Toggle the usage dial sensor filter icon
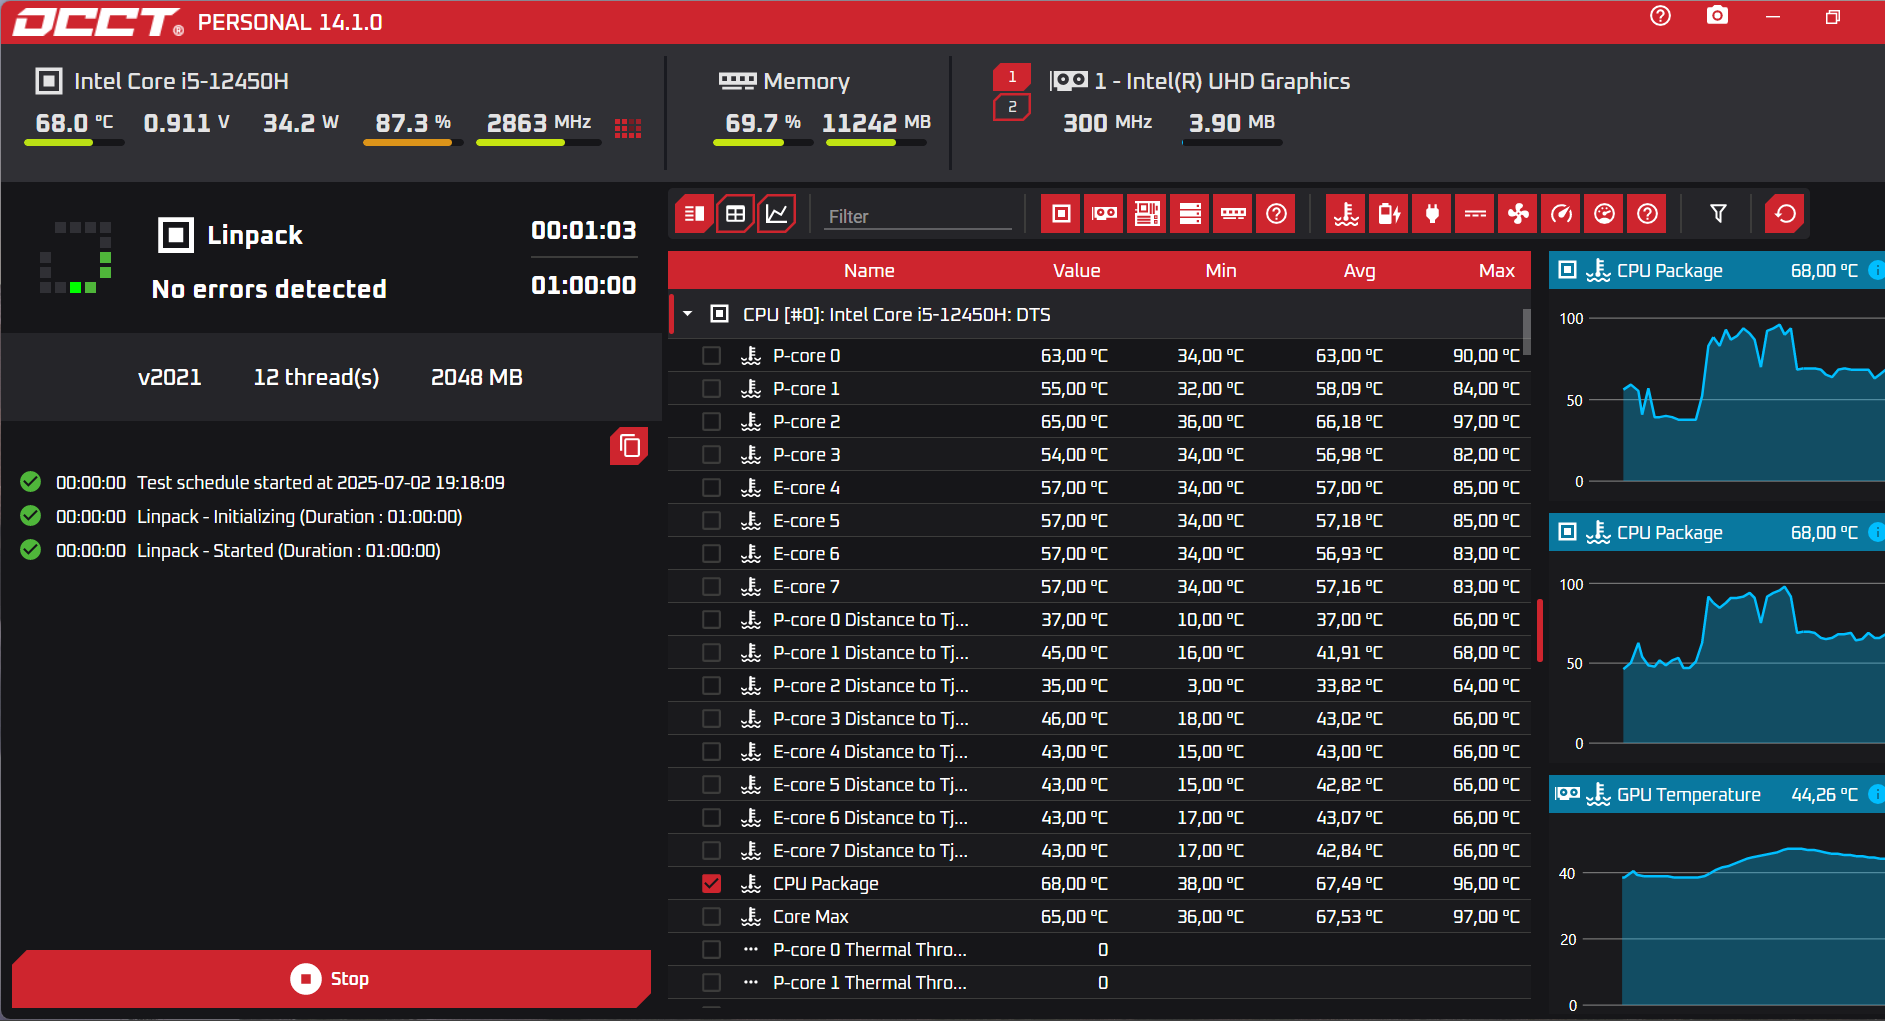Image resolution: width=1885 pixels, height=1021 pixels. pos(1605,214)
